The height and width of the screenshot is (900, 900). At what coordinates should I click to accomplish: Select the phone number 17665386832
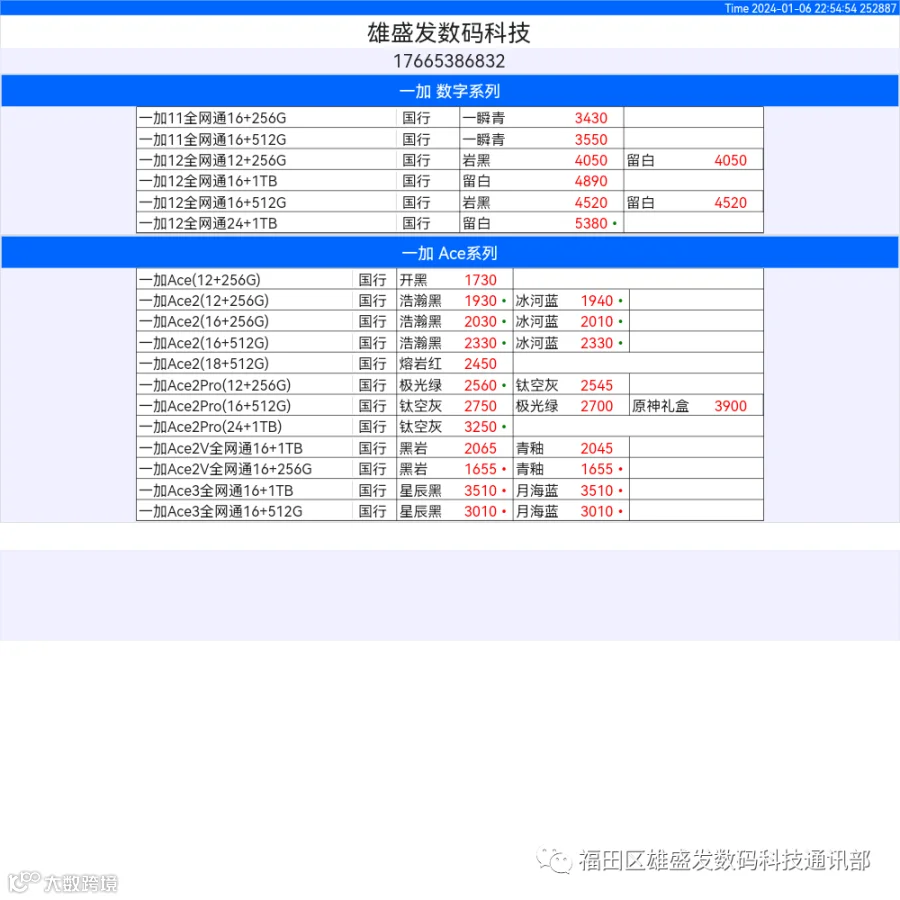(x=449, y=61)
